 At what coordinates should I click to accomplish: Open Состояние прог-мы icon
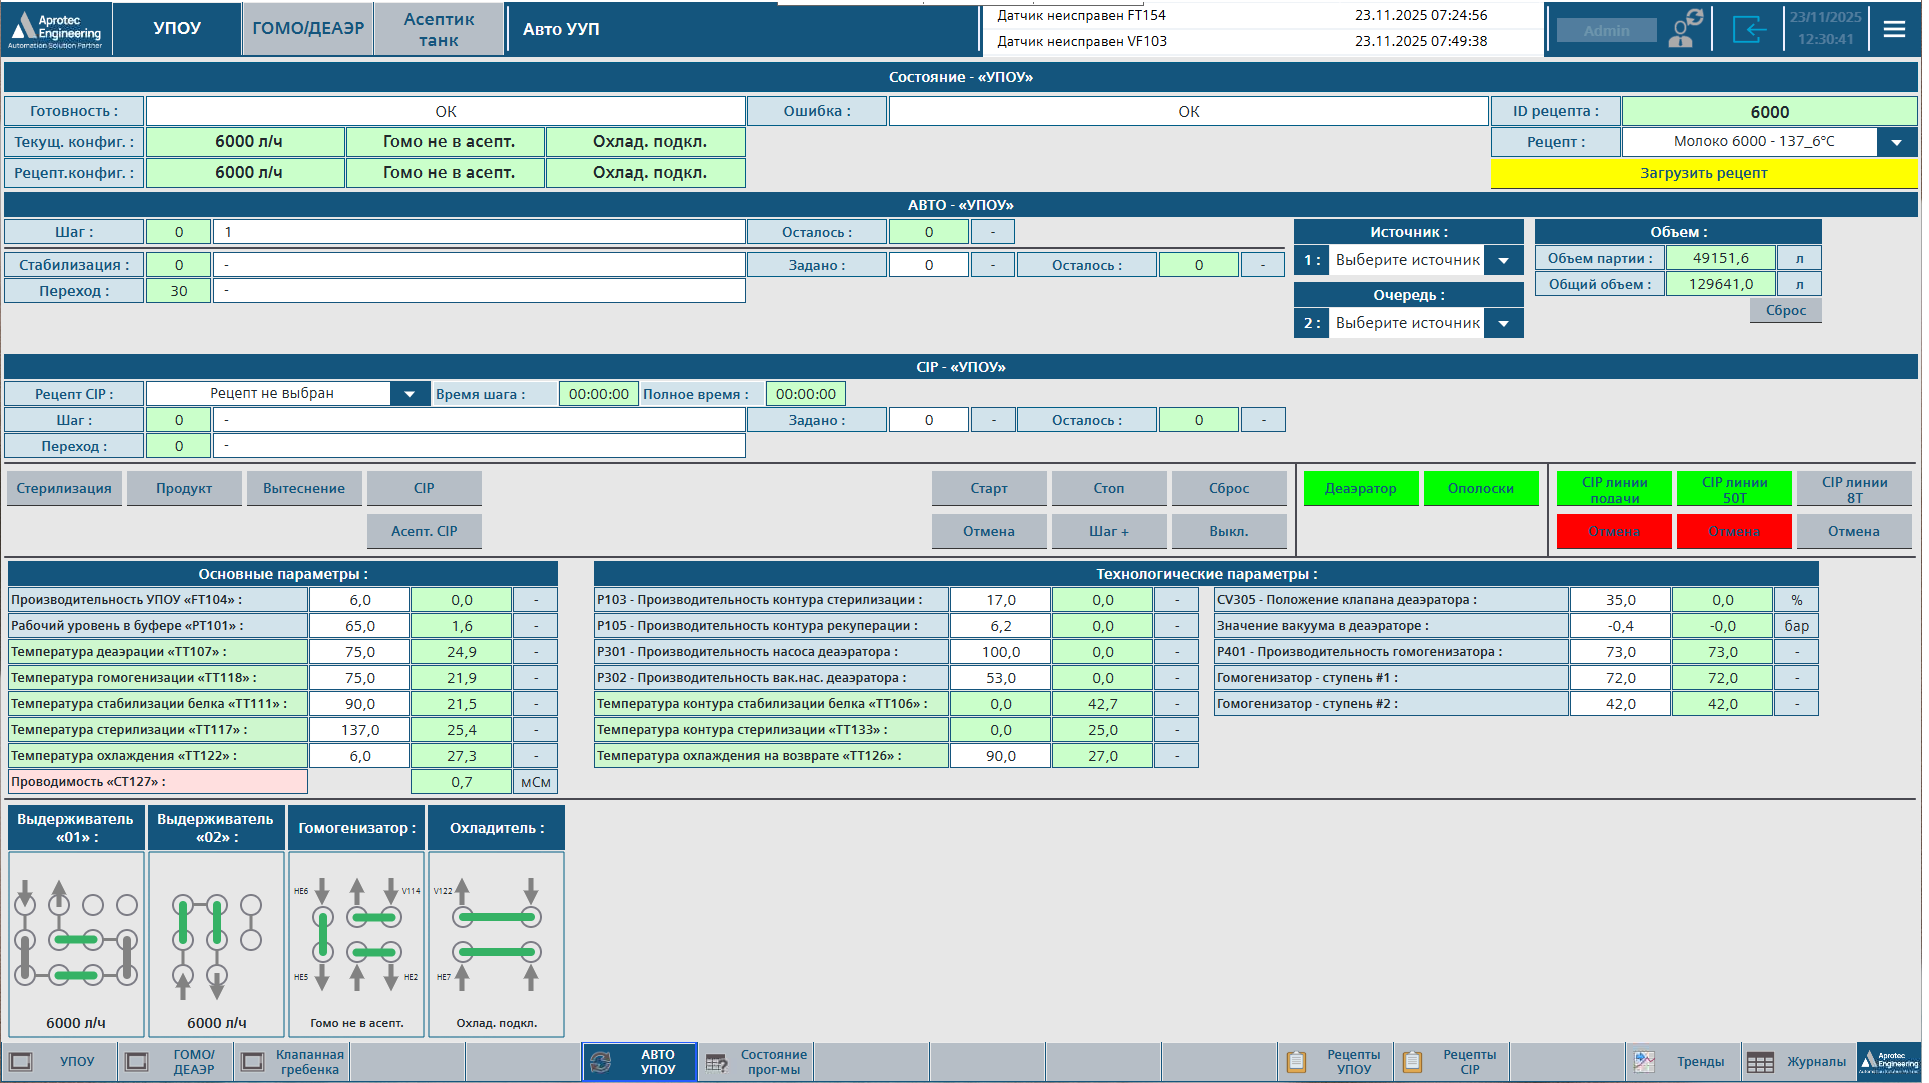(717, 1062)
